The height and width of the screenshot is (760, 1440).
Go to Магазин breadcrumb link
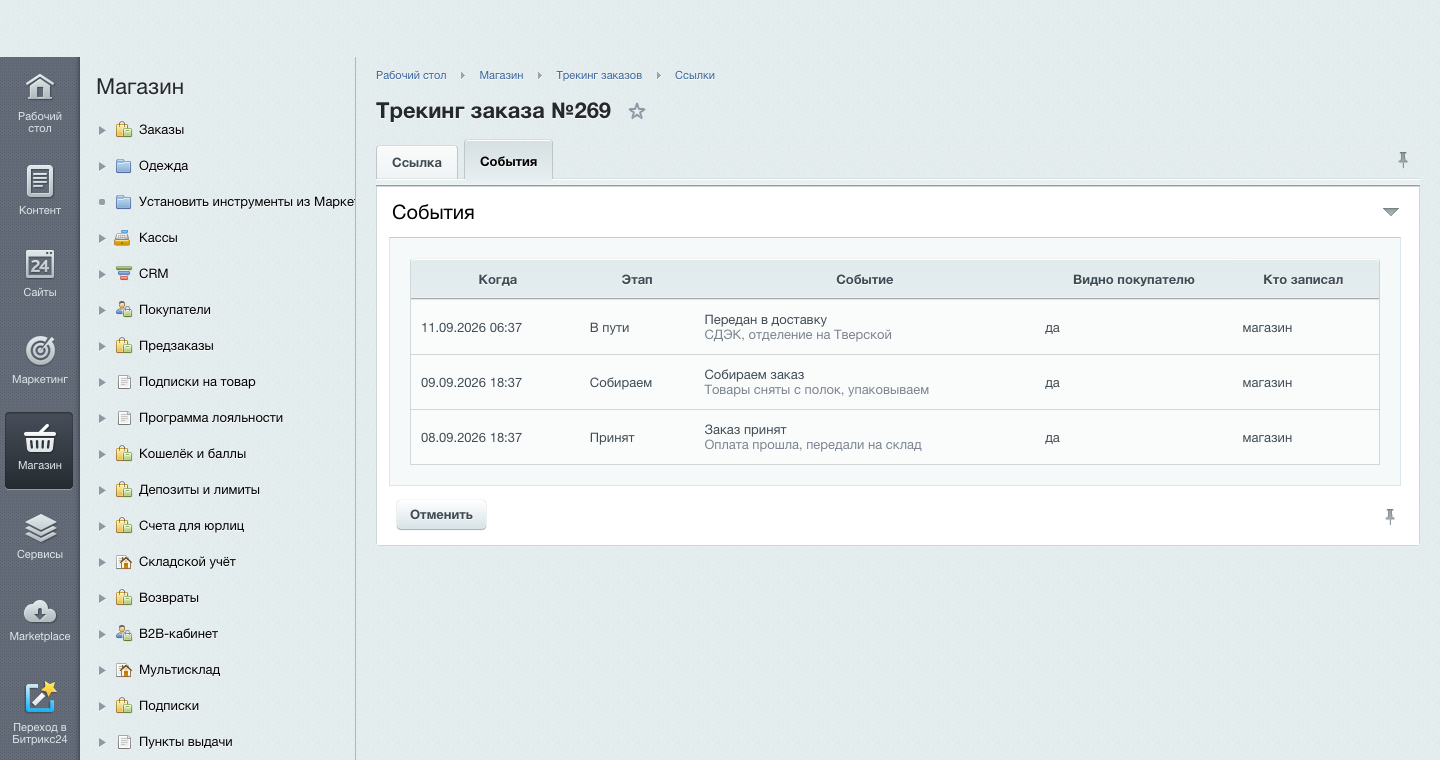click(501, 75)
